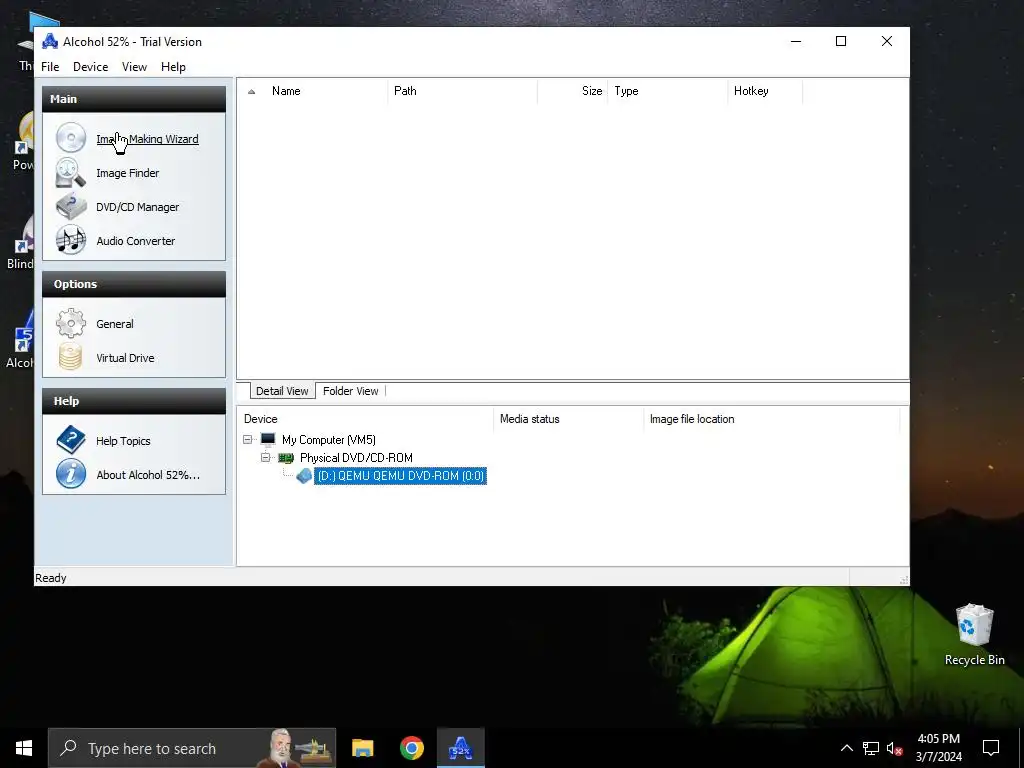The image size is (1024, 768).
Task: Open the Image Making Wizard link
Action: (148, 139)
